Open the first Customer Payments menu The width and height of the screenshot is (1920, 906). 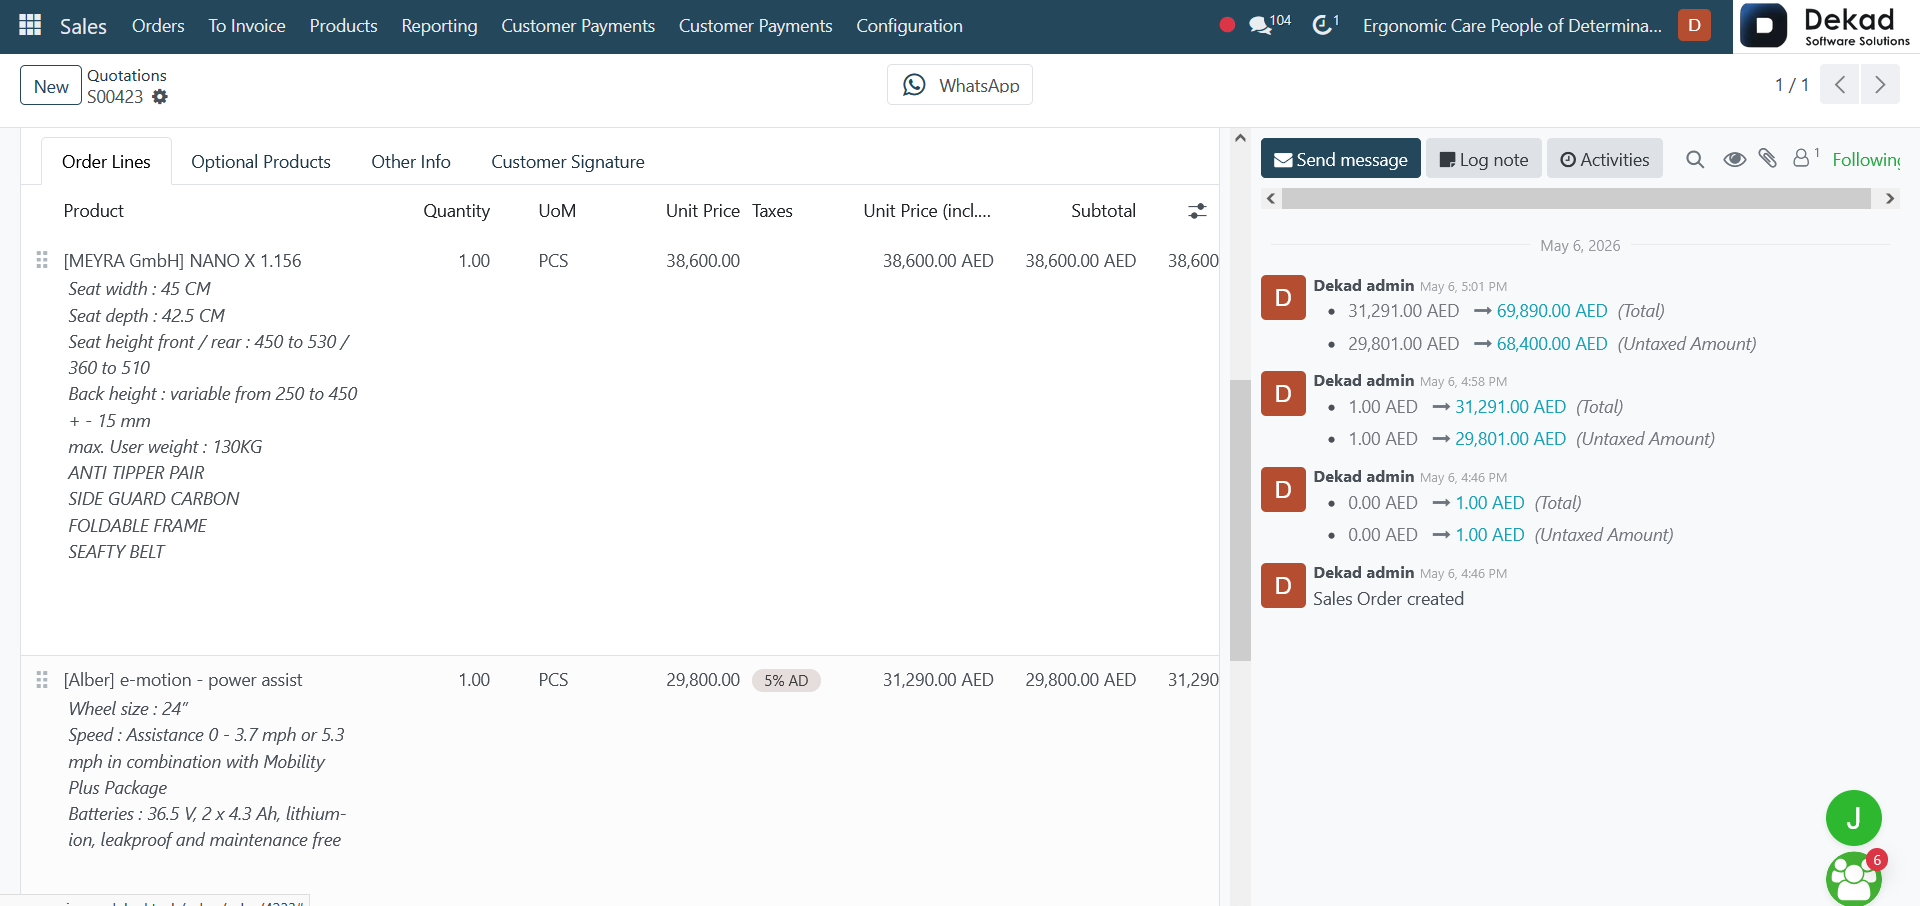tap(578, 26)
